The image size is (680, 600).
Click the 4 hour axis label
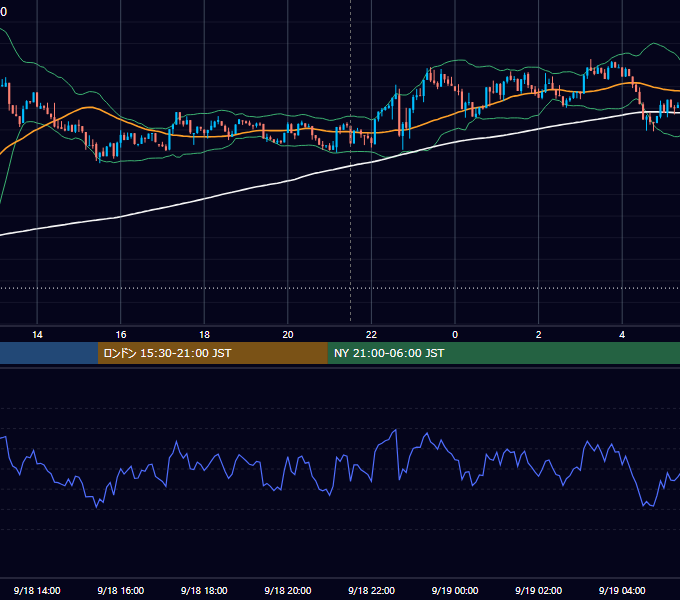point(622,335)
